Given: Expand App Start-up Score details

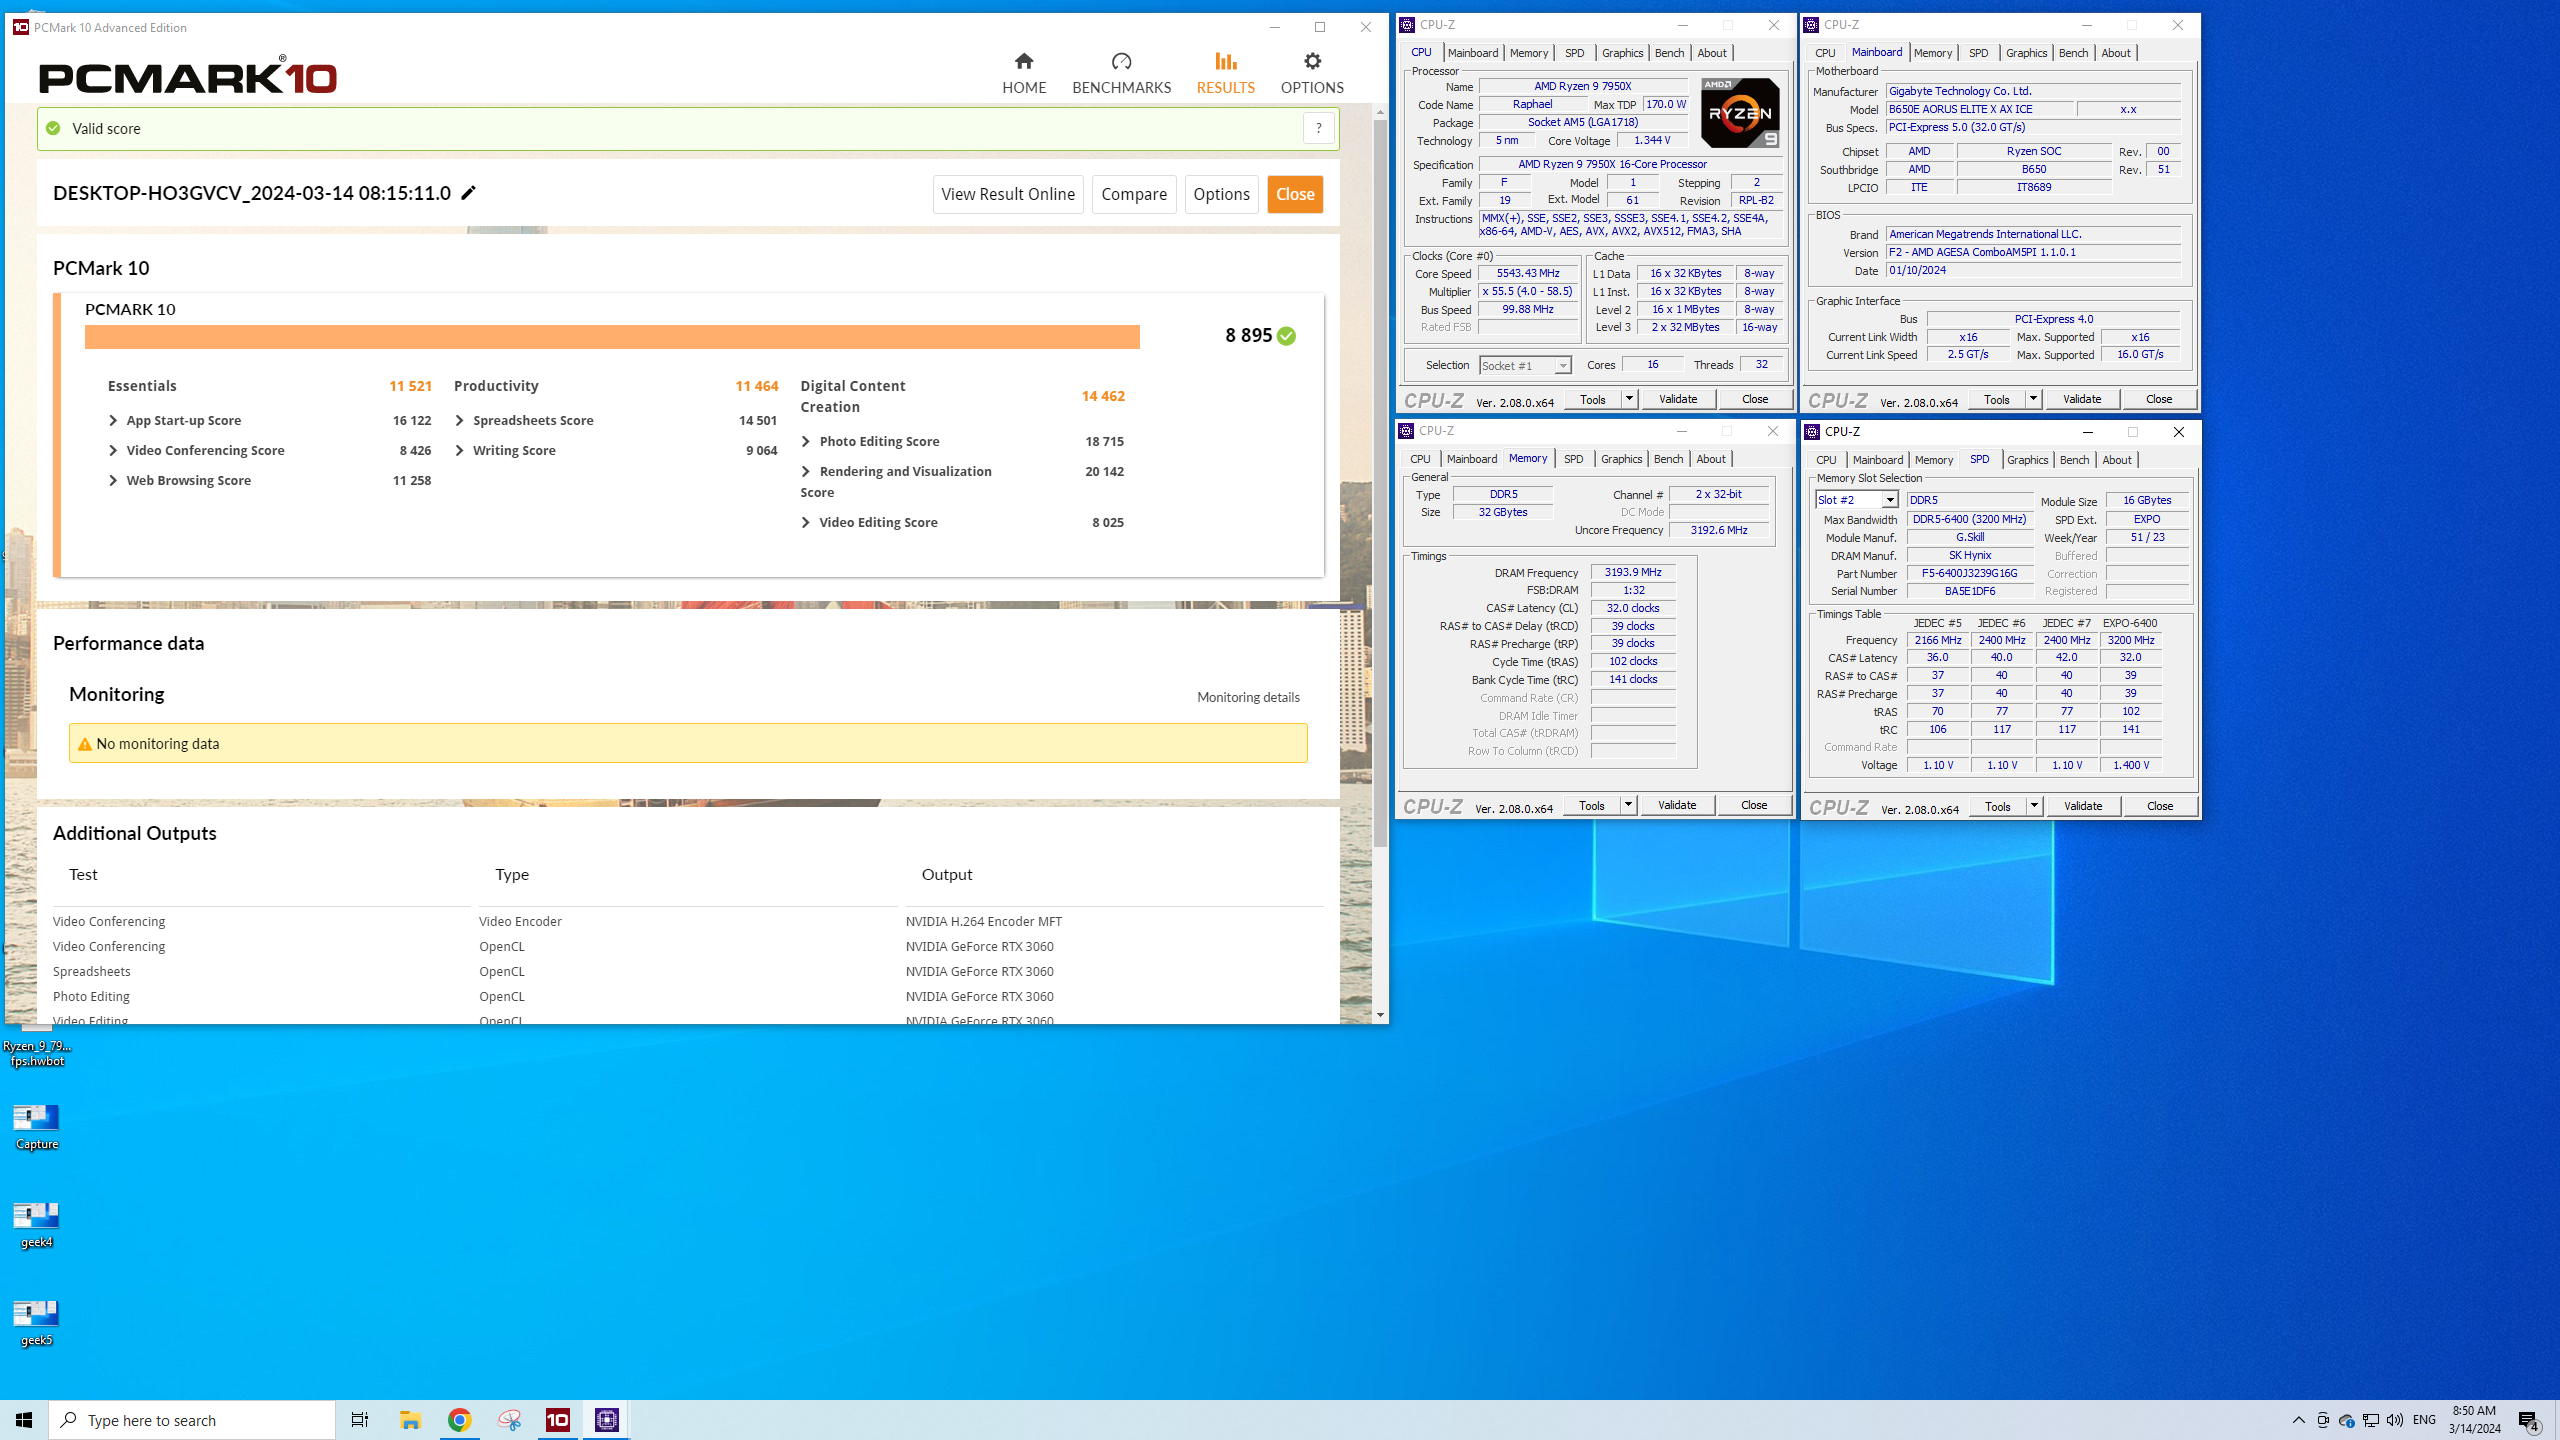Looking at the screenshot, I should (x=113, y=421).
